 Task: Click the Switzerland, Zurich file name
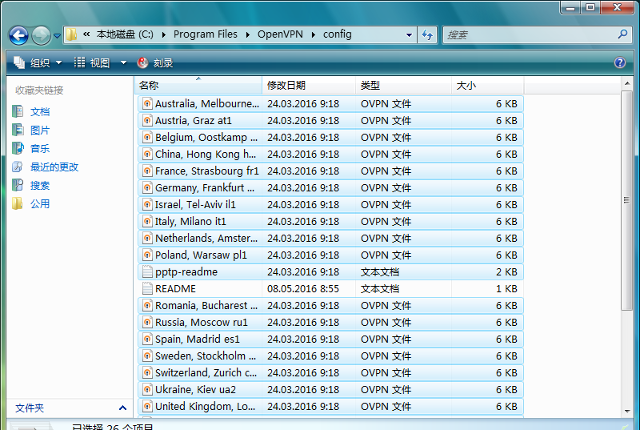(206, 372)
